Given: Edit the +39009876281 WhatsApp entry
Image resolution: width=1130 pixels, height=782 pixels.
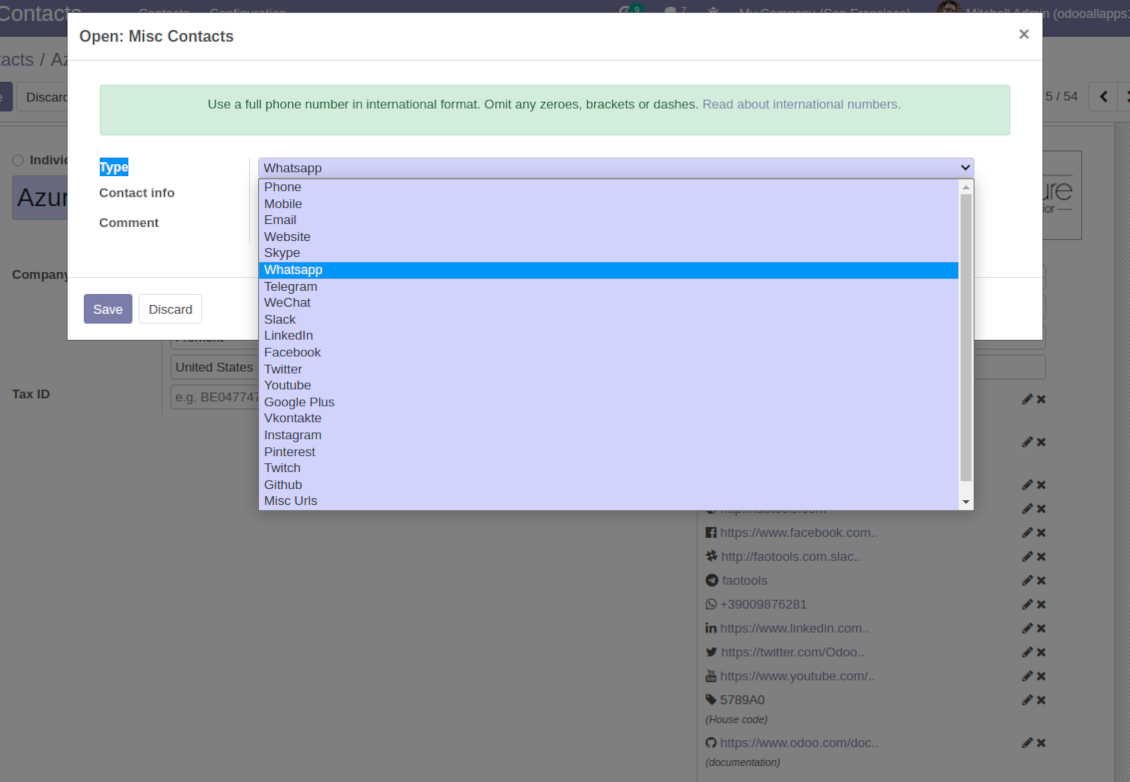Looking at the screenshot, I should (1027, 604).
